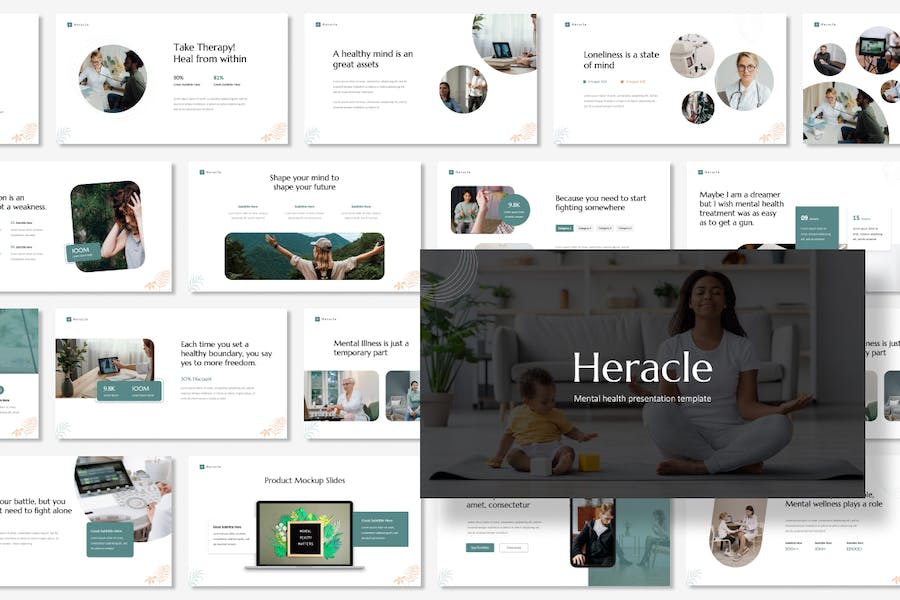Click the '30% Discount' label

[196, 379]
